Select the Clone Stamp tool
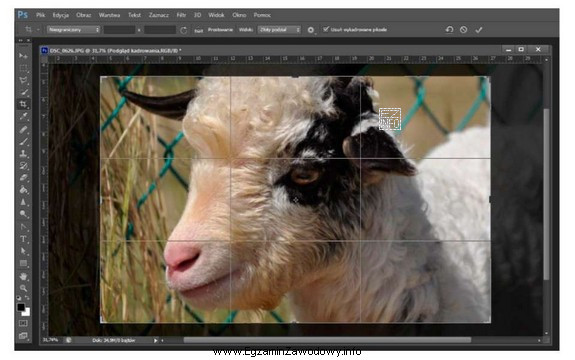 click(x=23, y=153)
